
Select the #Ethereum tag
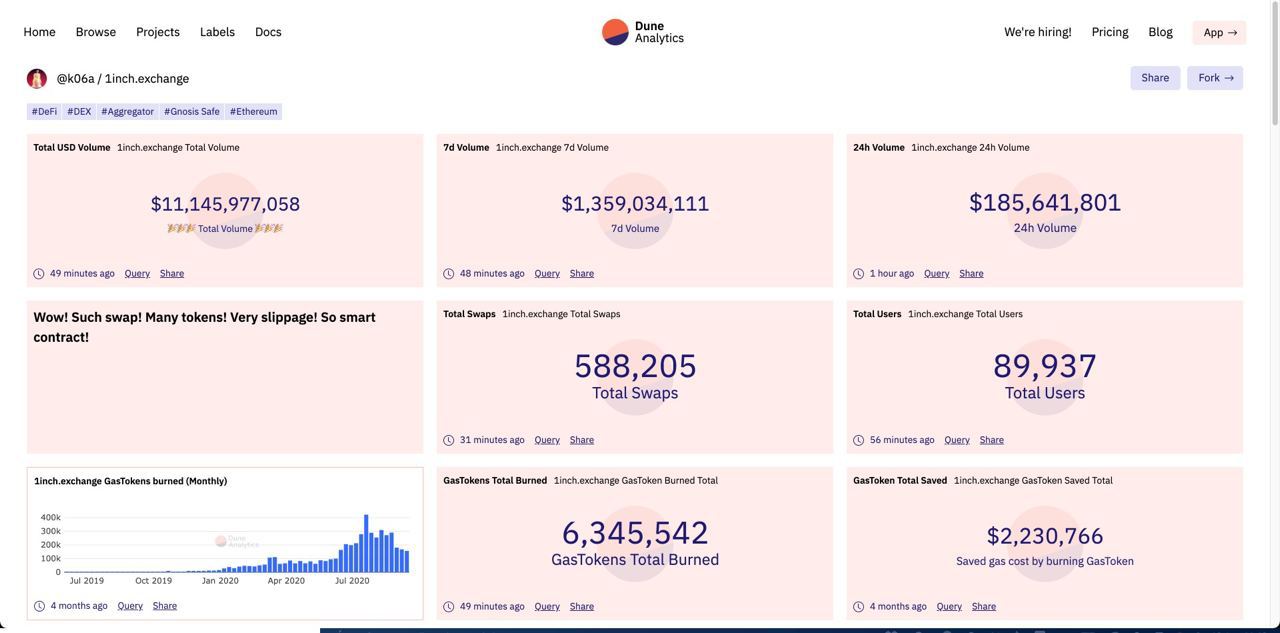(x=254, y=112)
